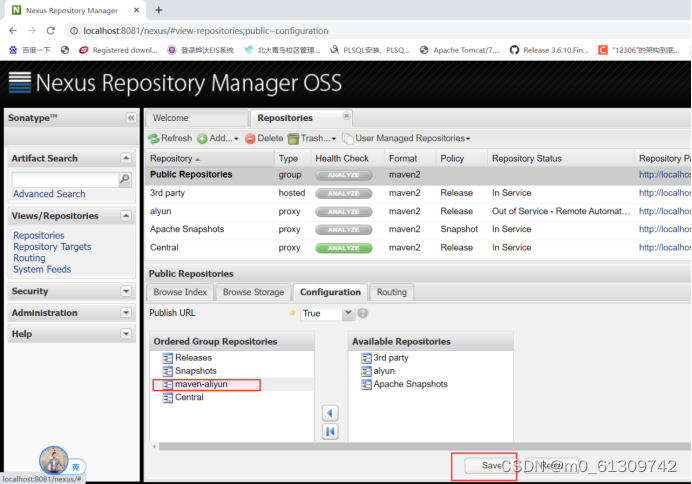The height and width of the screenshot is (484, 692).
Task: Click the Save button
Action: pyautogui.click(x=490, y=465)
